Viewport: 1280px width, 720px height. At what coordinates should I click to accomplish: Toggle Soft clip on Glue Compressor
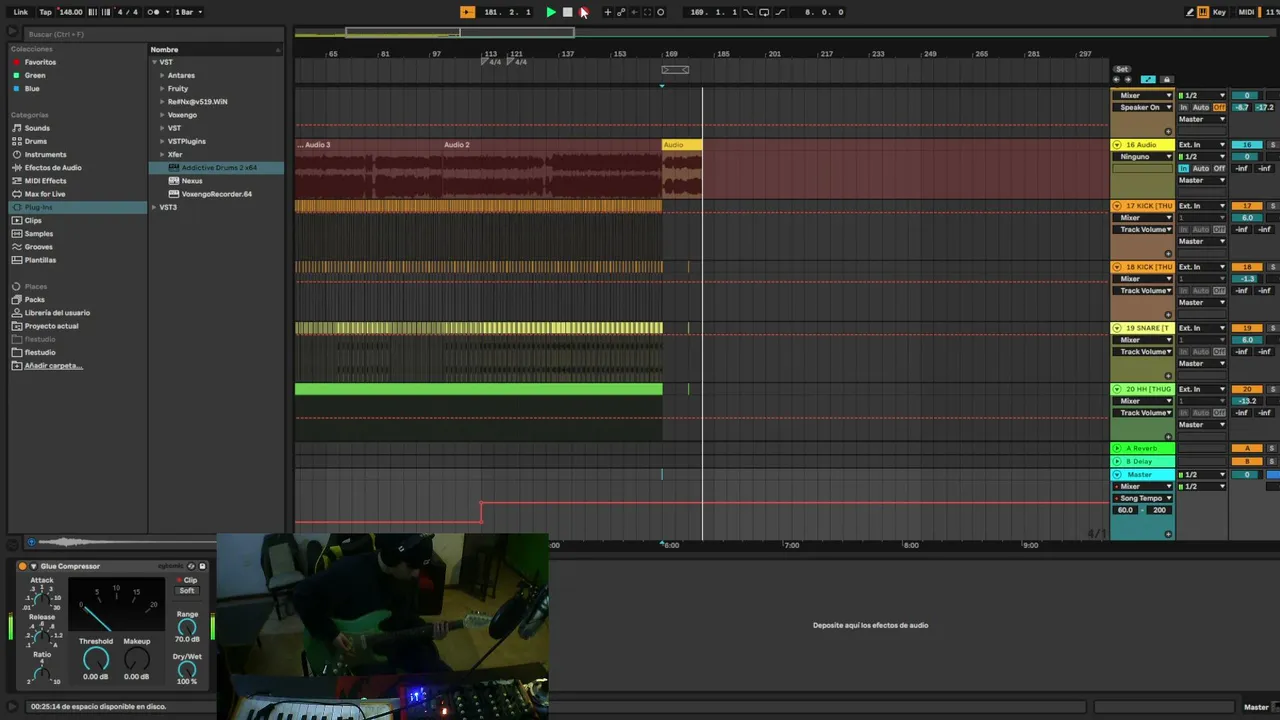pos(187,591)
